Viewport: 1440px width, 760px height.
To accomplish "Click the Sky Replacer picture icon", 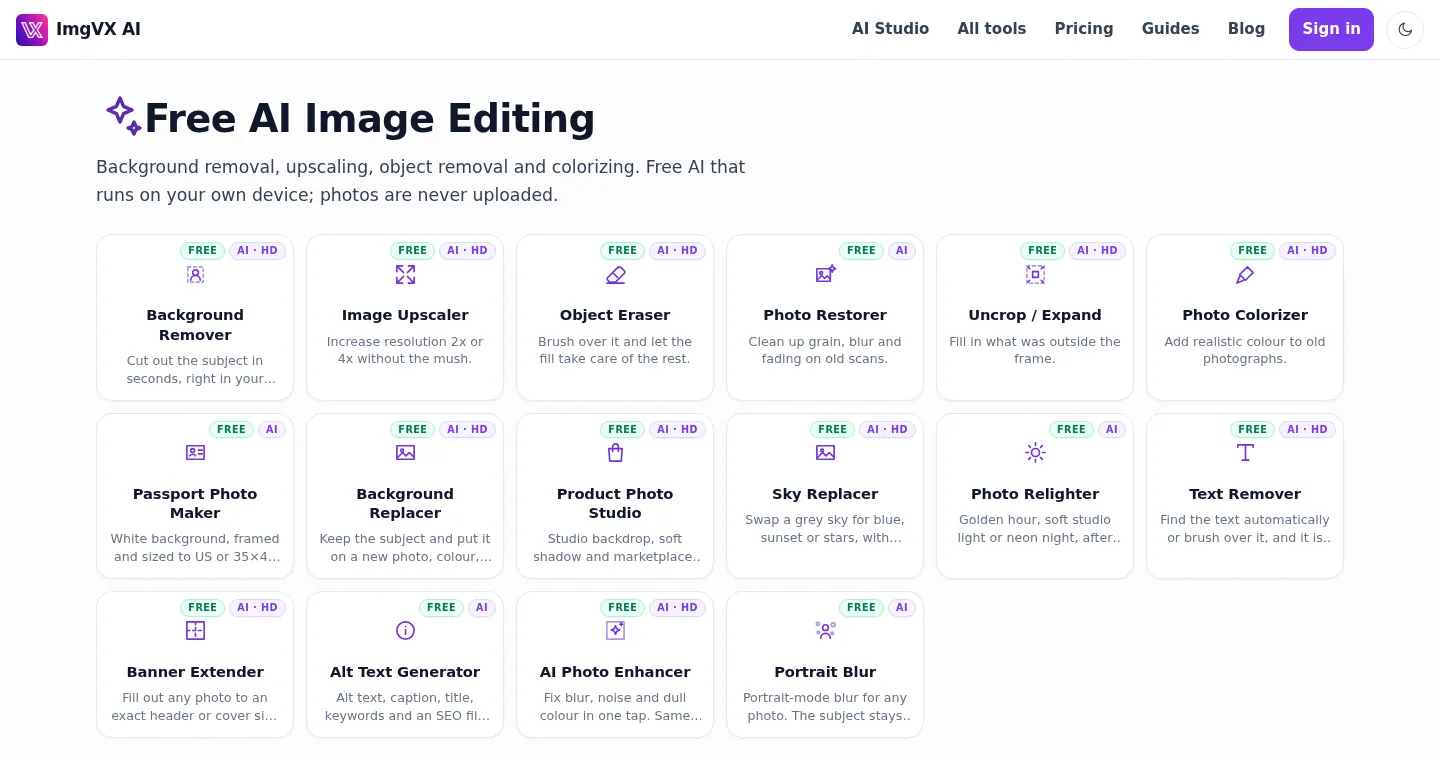I will 825,452.
